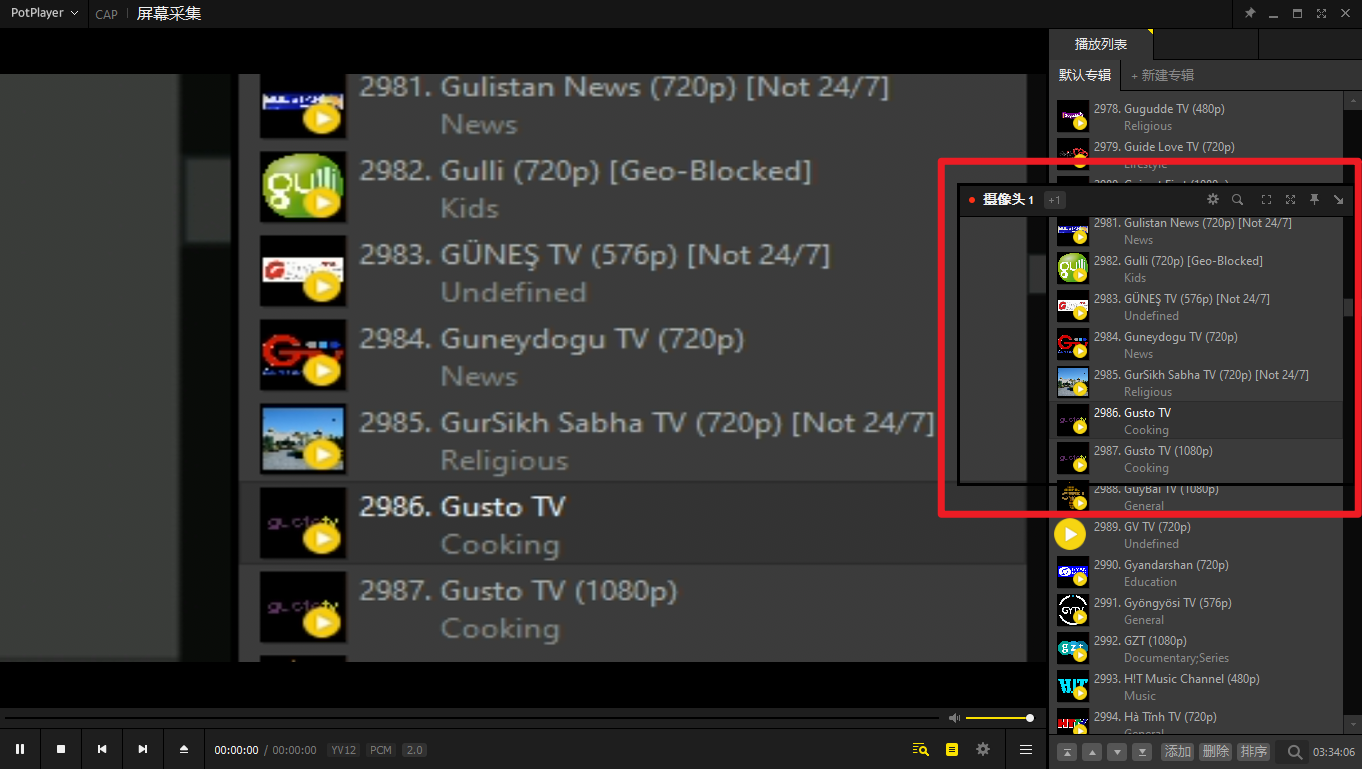The height and width of the screenshot is (769, 1362).
Task: Move item to bottom of playlist
Action: click(1142, 752)
